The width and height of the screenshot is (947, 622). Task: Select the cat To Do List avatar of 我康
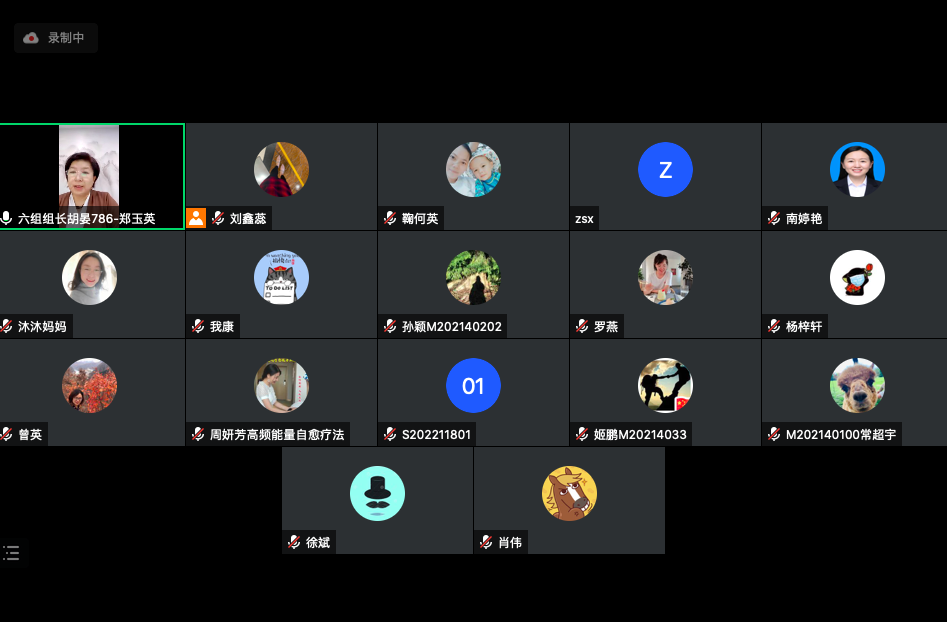pos(281,277)
